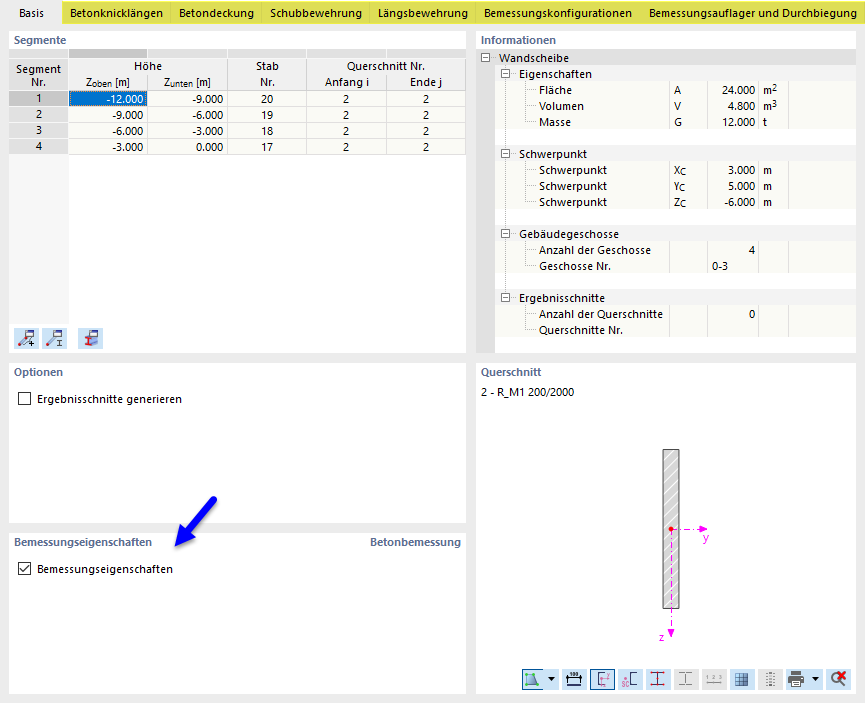Click Stab Nr. cell 20

[267, 99]
